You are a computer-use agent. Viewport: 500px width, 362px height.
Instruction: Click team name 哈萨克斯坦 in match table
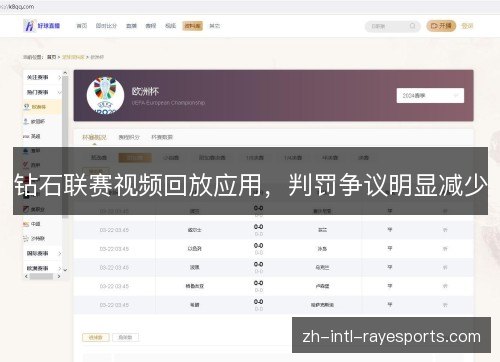click(322, 305)
